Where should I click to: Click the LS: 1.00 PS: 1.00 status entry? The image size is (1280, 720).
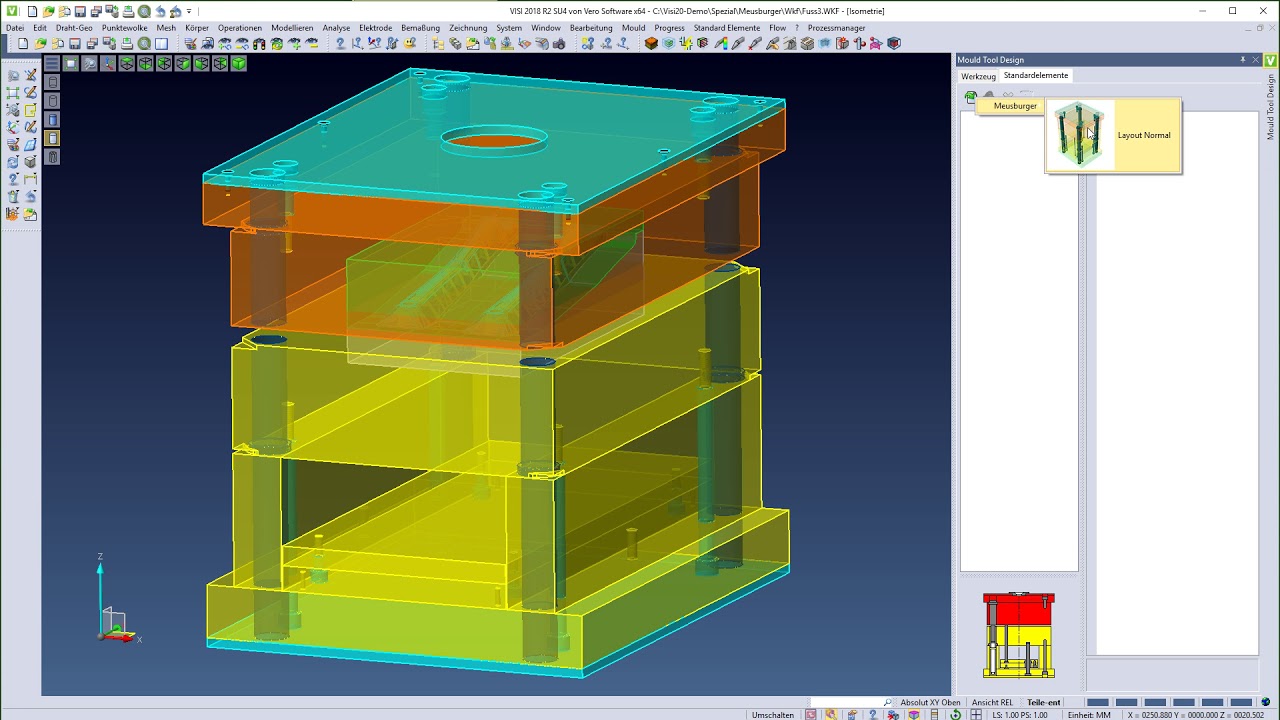[x=1020, y=715]
